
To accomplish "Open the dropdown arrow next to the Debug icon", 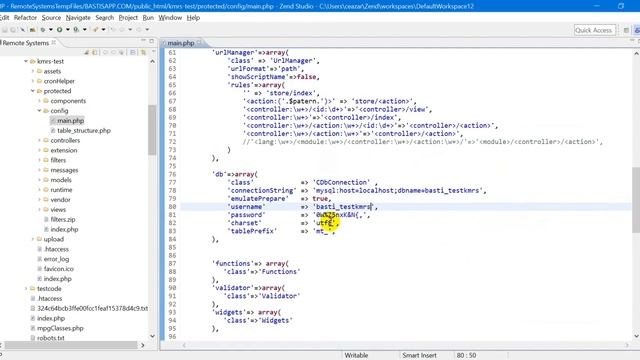I will coord(51,29).
